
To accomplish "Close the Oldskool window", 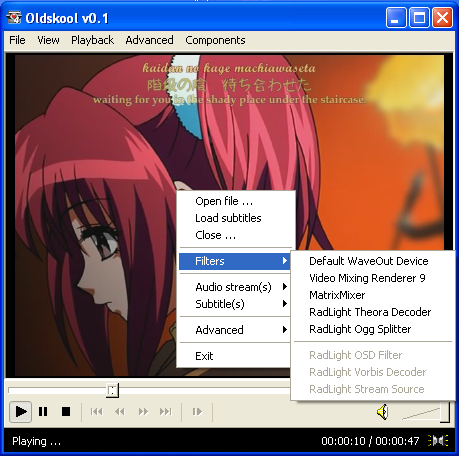I will (x=442, y=18).
